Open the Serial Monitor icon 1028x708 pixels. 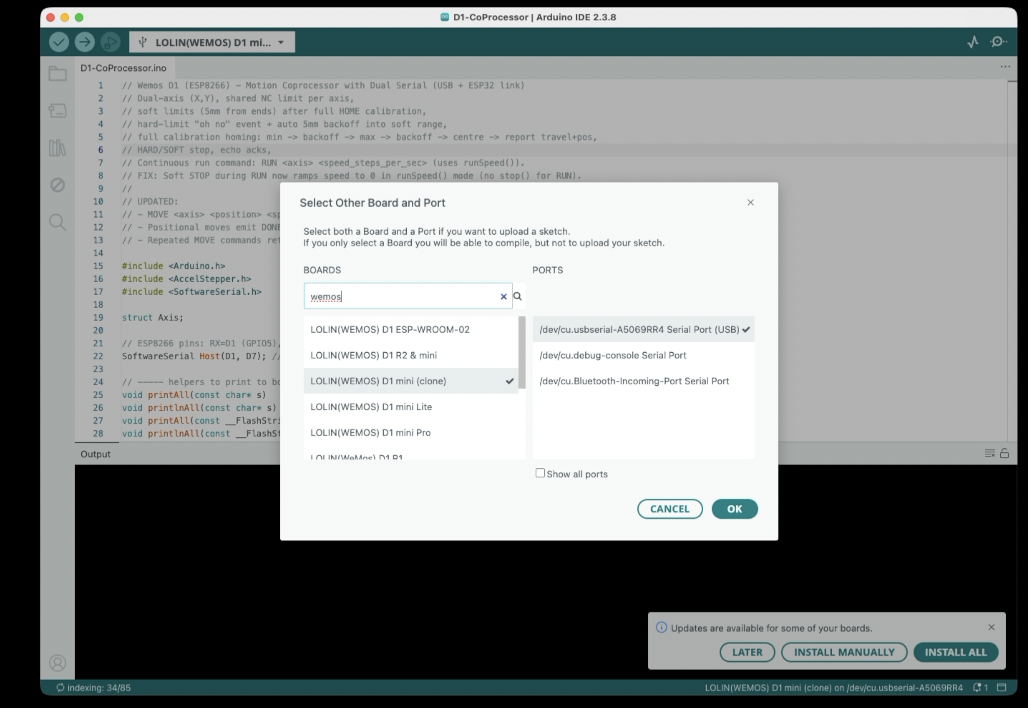click(x=998, y=42)
